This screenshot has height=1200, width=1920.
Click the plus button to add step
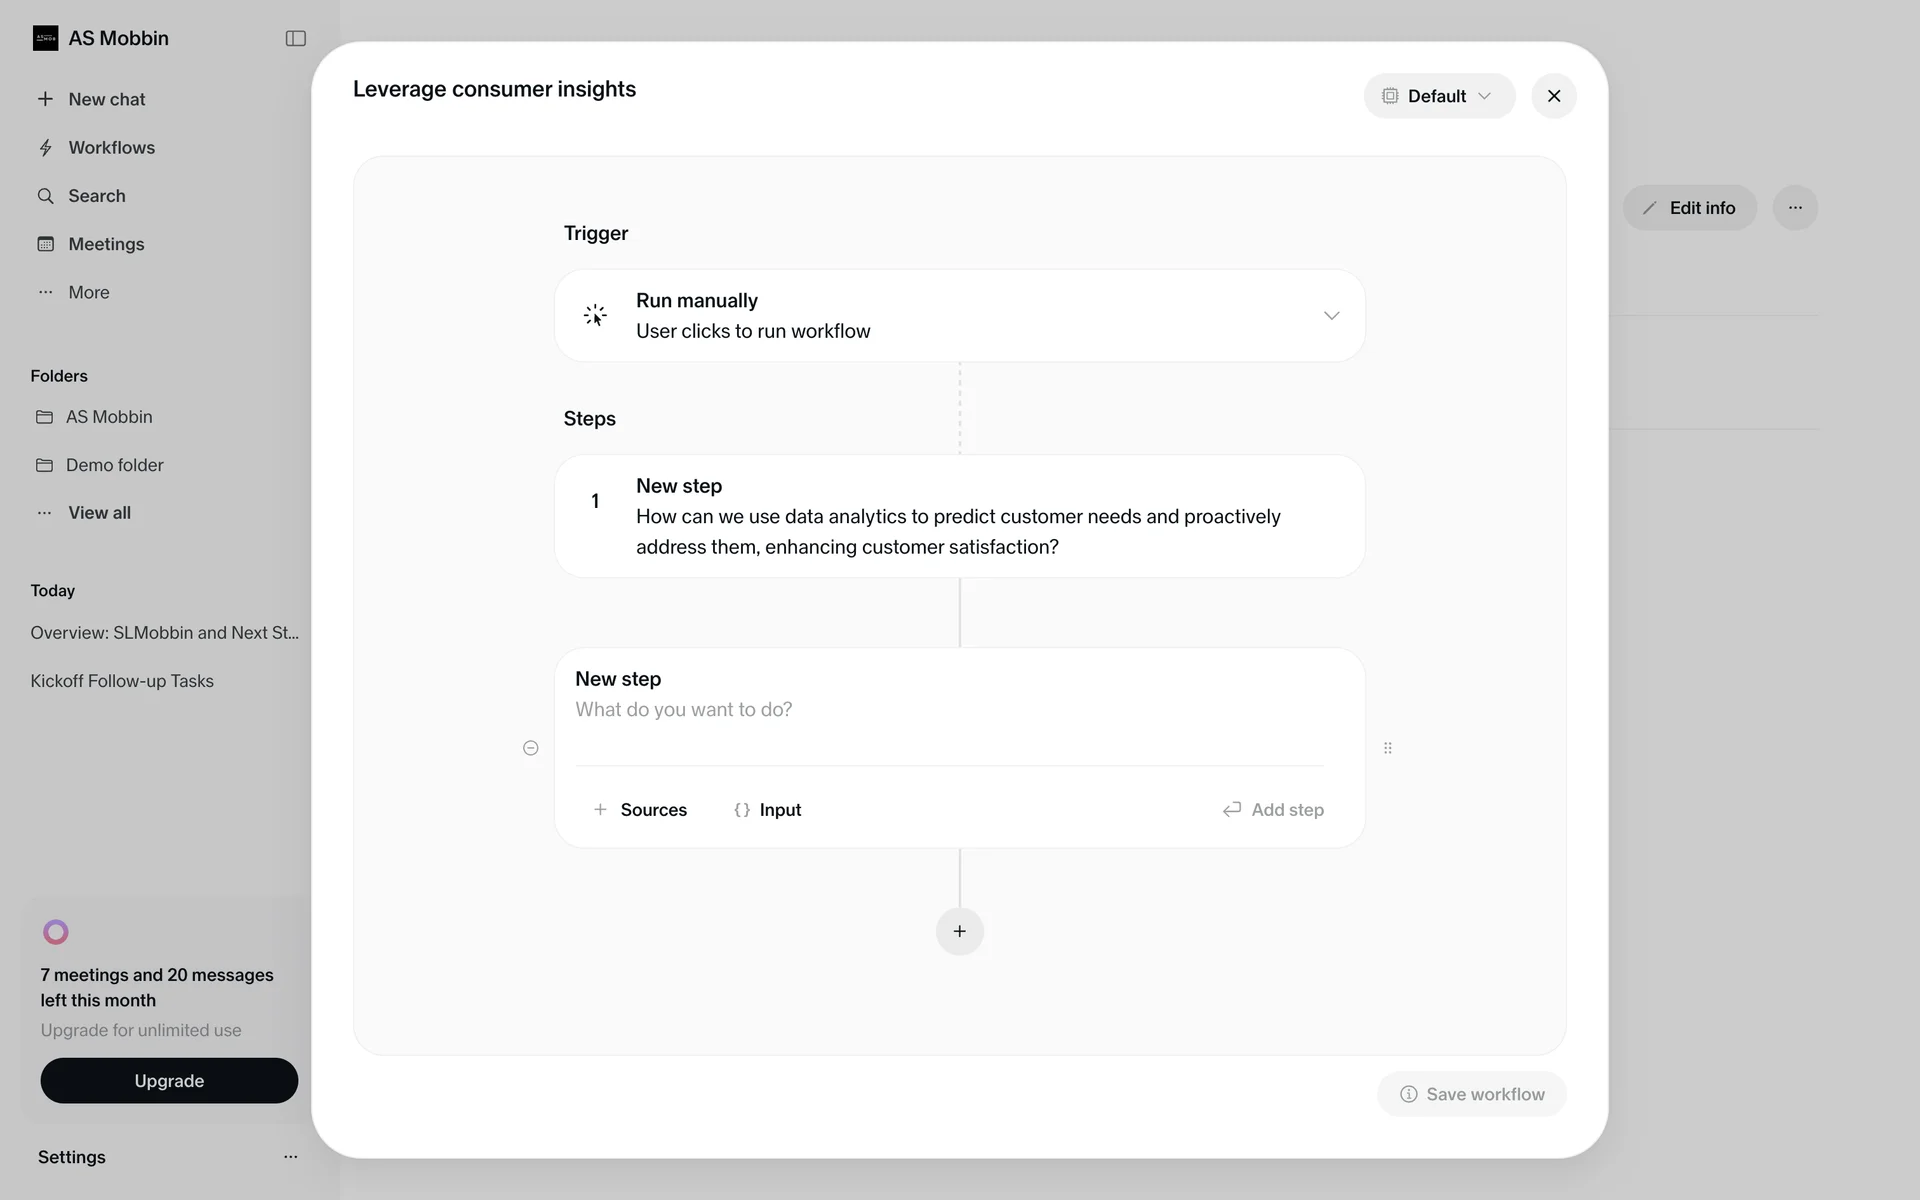[959, 931]
